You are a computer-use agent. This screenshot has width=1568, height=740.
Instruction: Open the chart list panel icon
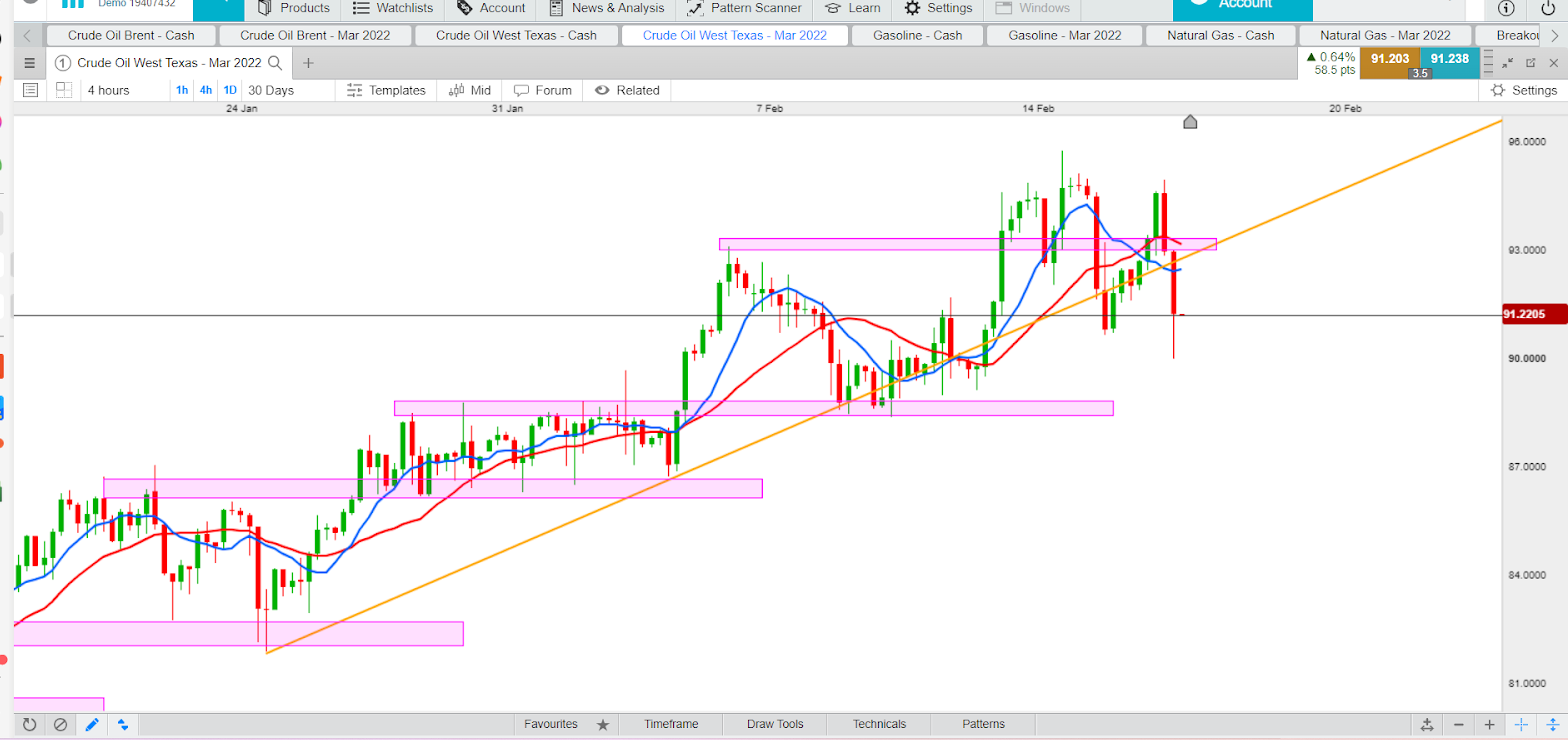[31, 90]
